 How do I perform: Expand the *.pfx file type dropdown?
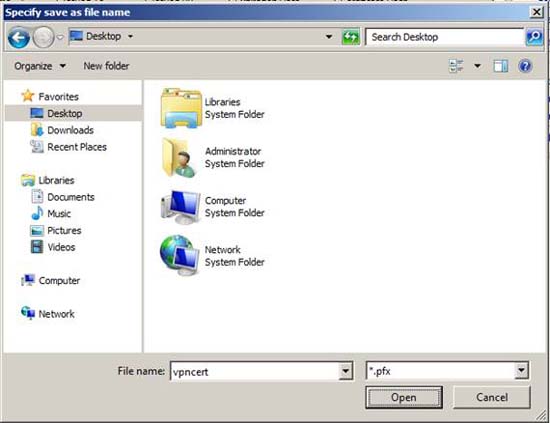pos(521,370)
